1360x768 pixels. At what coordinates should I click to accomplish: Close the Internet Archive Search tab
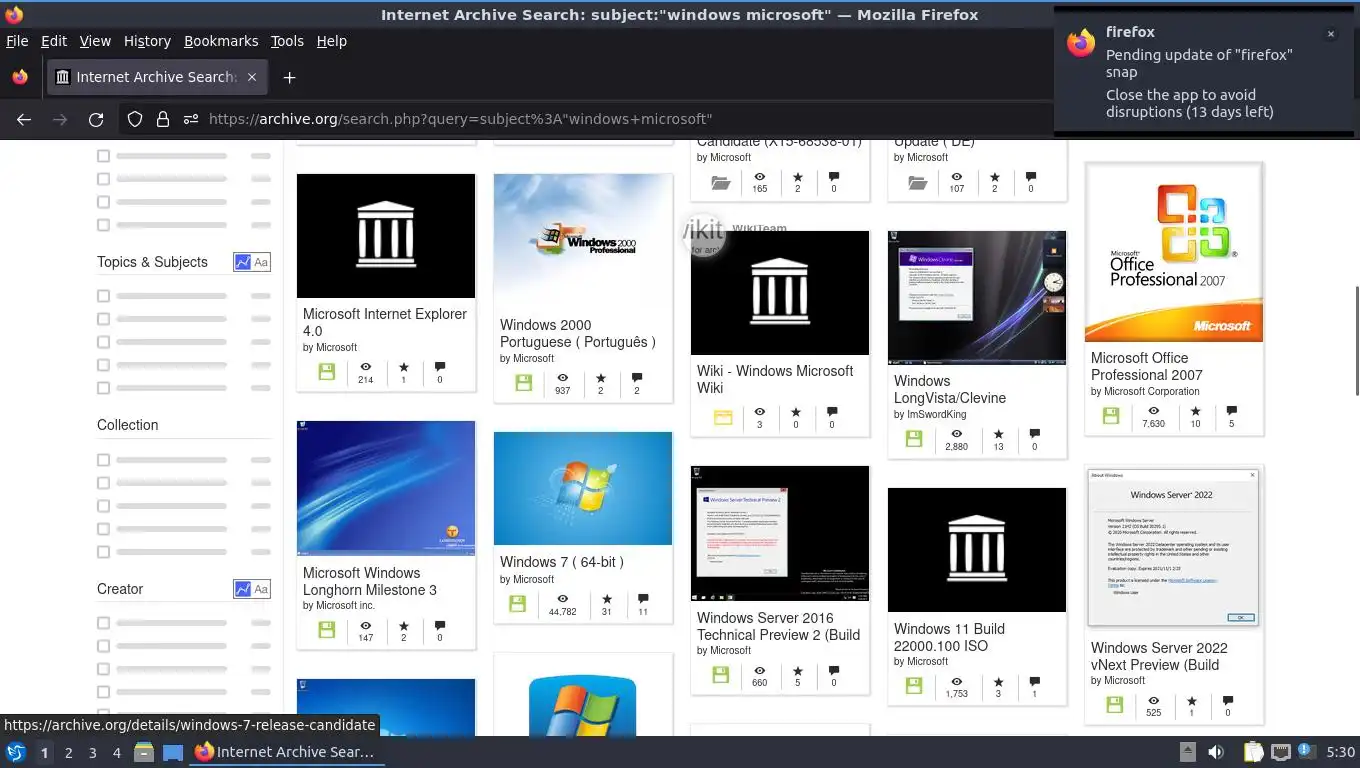coord(252,77)
